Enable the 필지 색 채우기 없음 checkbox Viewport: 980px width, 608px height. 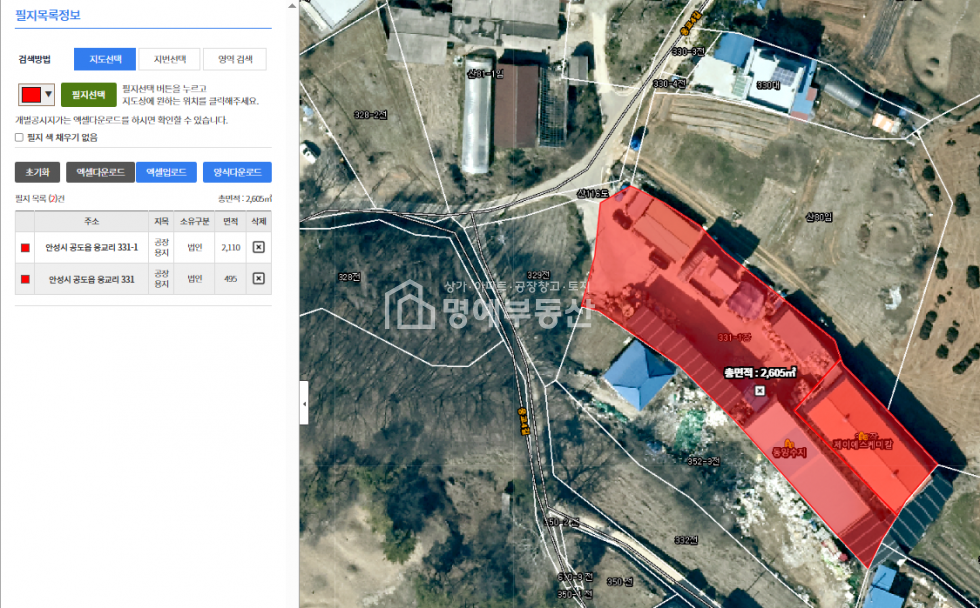tap(19, 137)
